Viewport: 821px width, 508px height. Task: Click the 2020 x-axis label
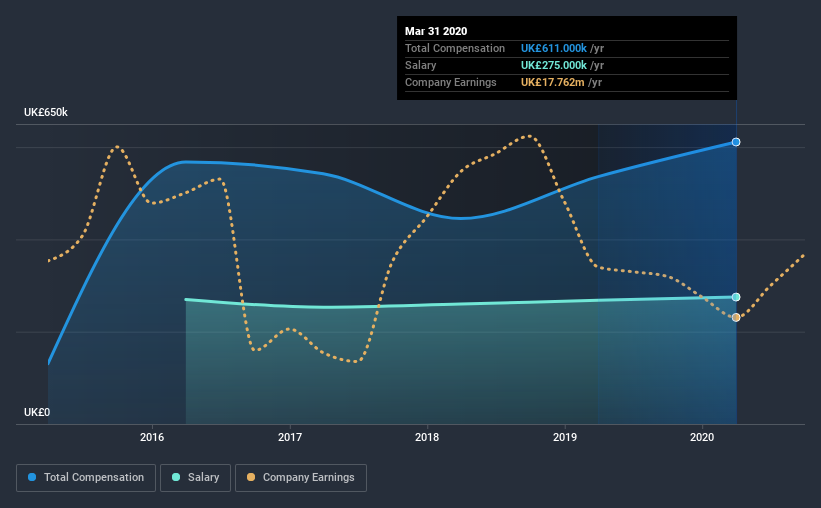pyautogui.click(x=702, y=437)
